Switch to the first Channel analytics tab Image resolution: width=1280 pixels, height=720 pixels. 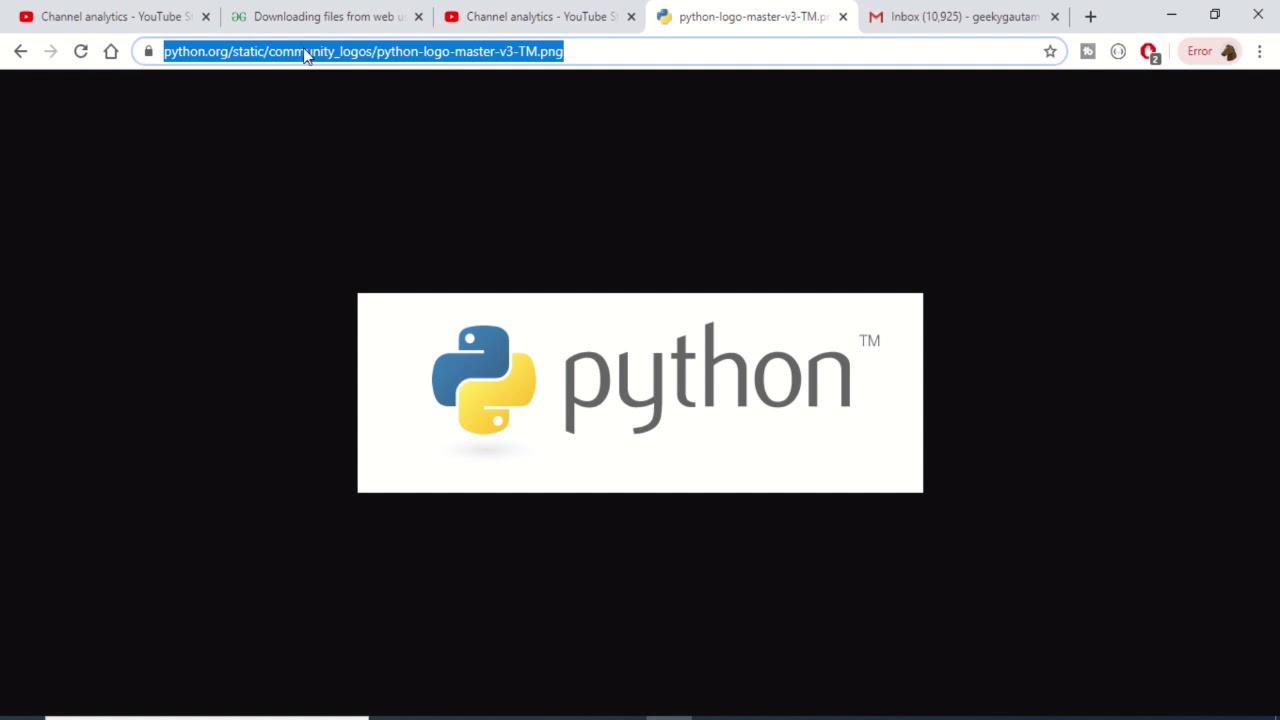tap(108, 16)
